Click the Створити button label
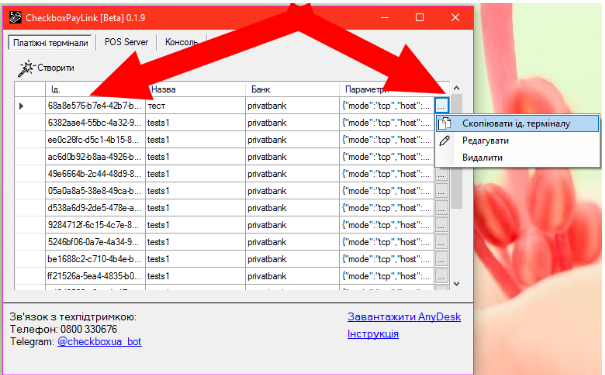 56,68
